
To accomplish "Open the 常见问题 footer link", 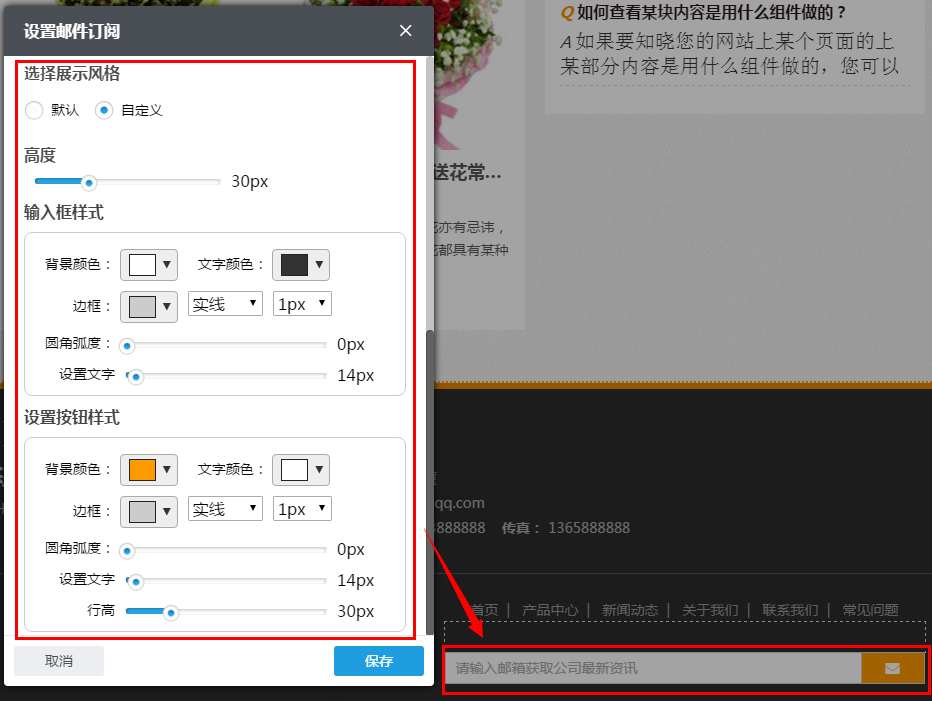I will pos(869,608).
